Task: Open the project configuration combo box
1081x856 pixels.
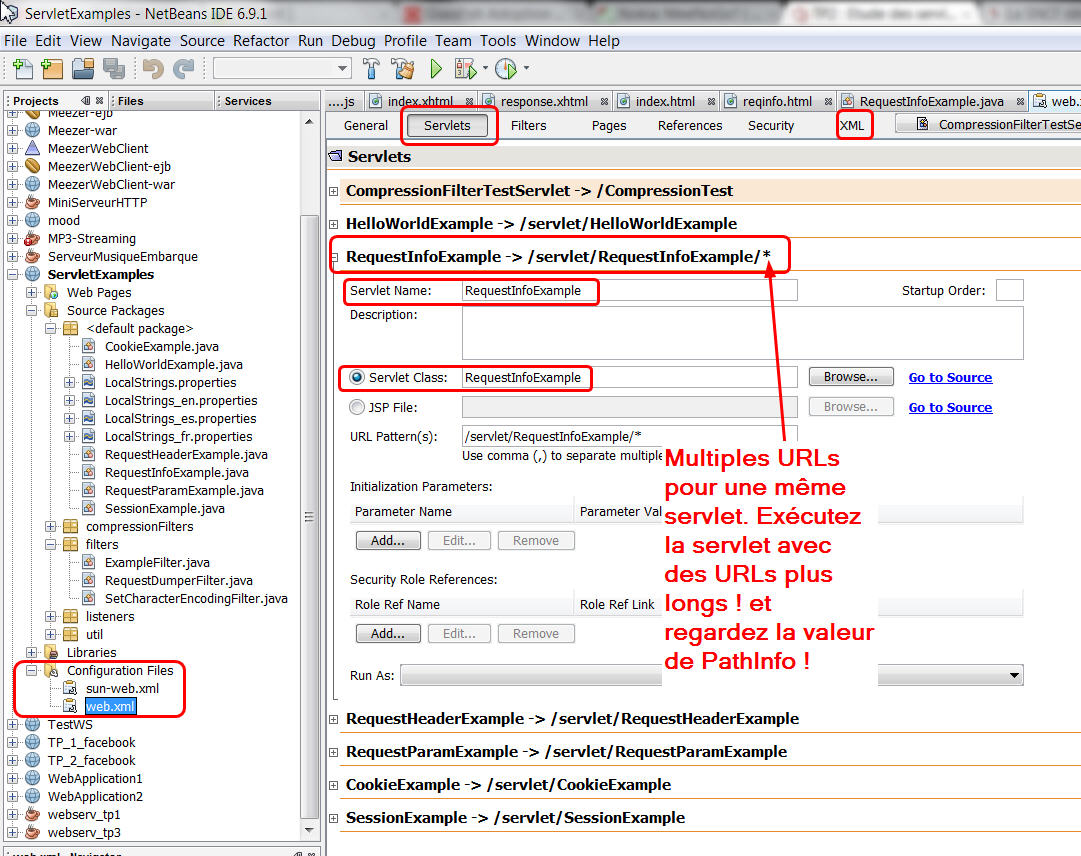Action: 282,68
